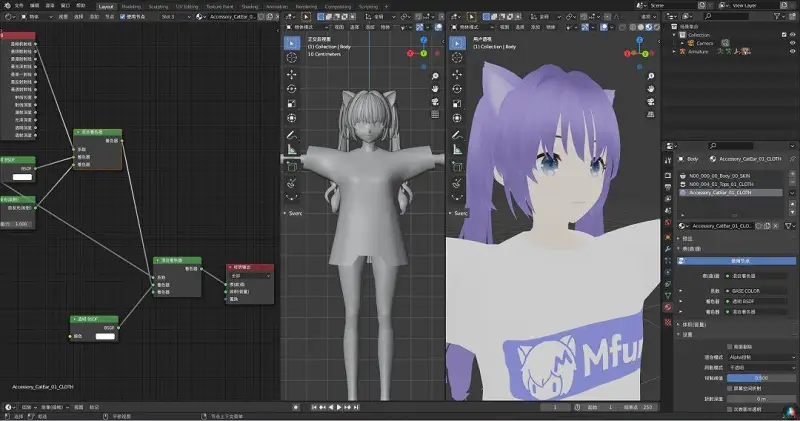Screen dimensions: 800x421
Task: Click the zoom magnifier icon in the right viewport
Action: 651,76
